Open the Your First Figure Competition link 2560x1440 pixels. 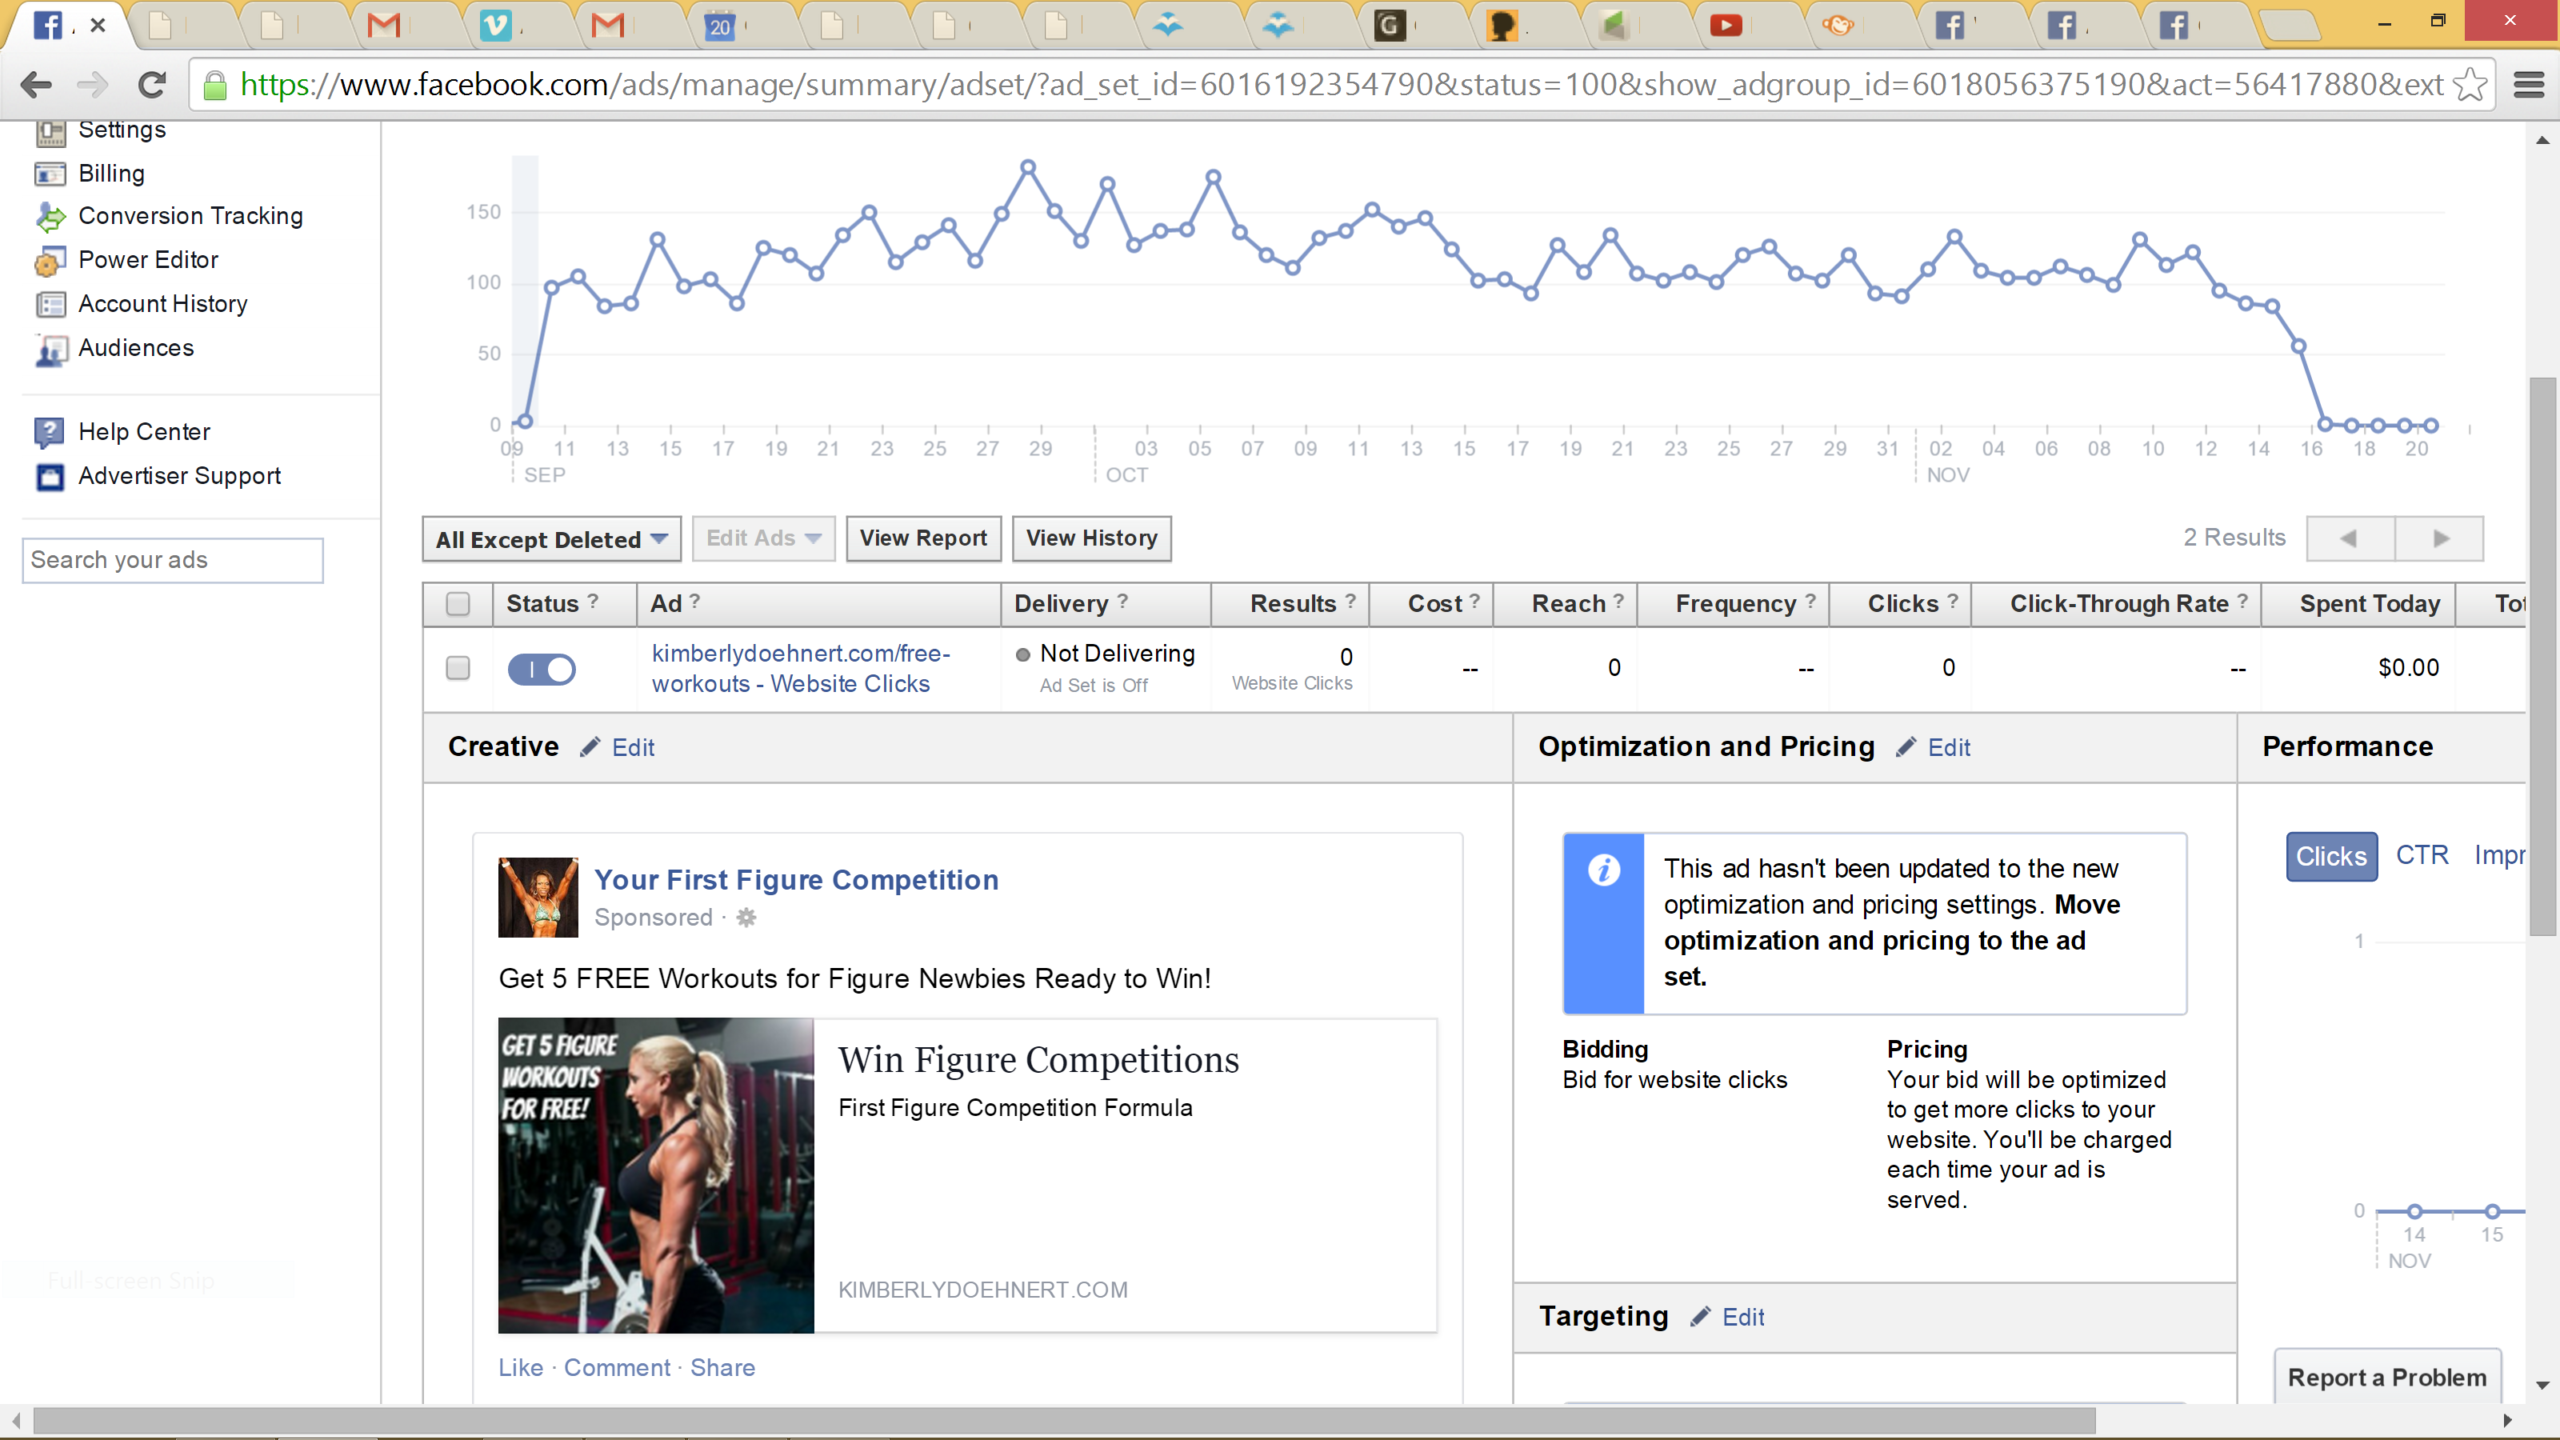[796, 880]
